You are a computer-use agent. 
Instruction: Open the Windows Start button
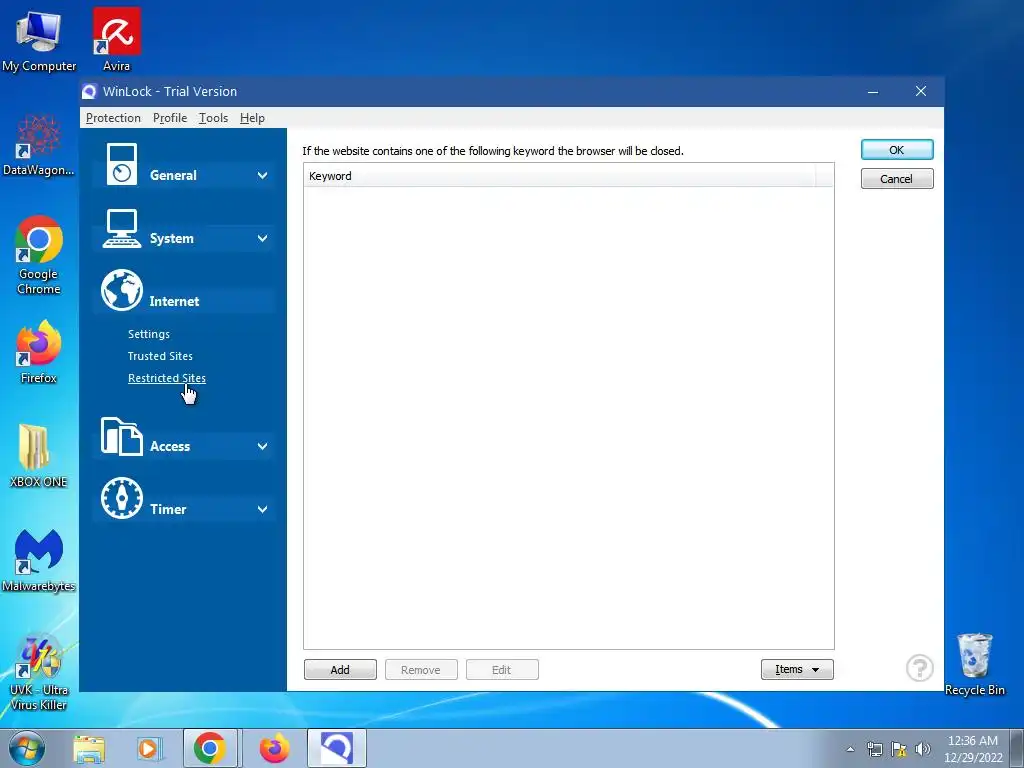tap(27, 748)
